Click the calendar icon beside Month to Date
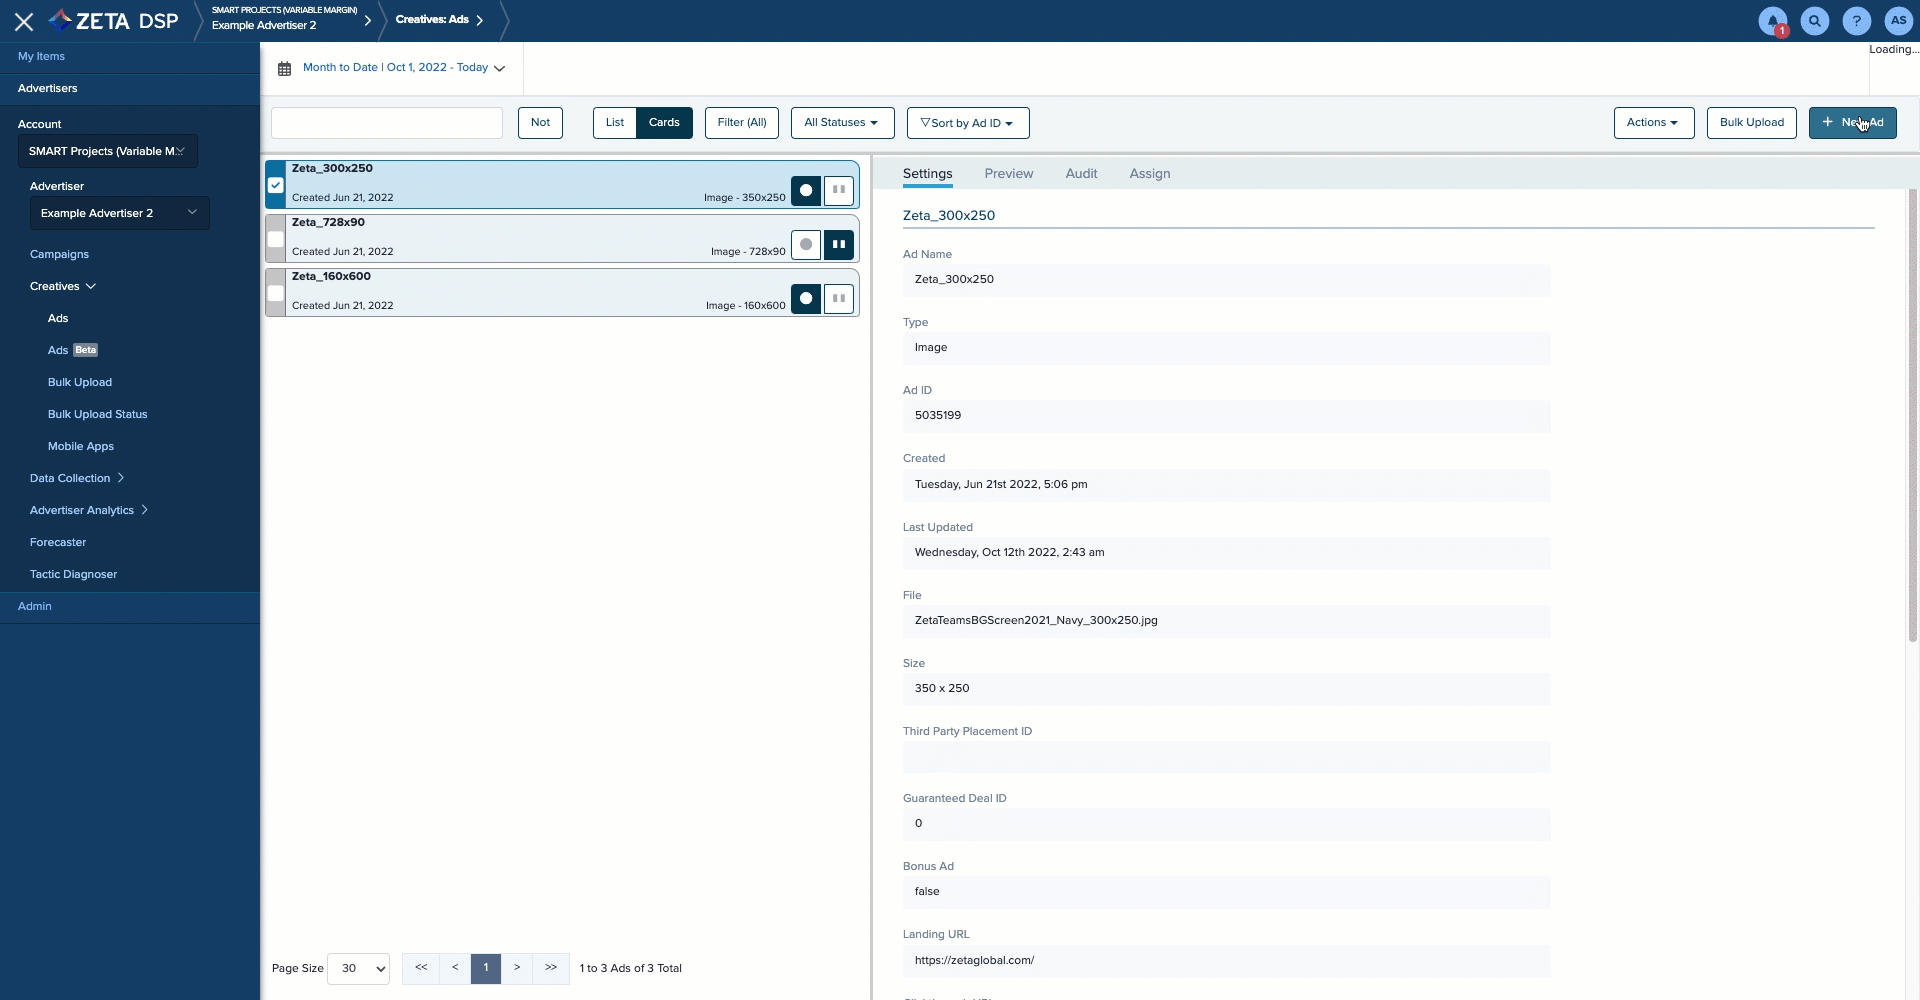The width and height of the screenshot is (1920, 1000). click(x=284, y=69)
